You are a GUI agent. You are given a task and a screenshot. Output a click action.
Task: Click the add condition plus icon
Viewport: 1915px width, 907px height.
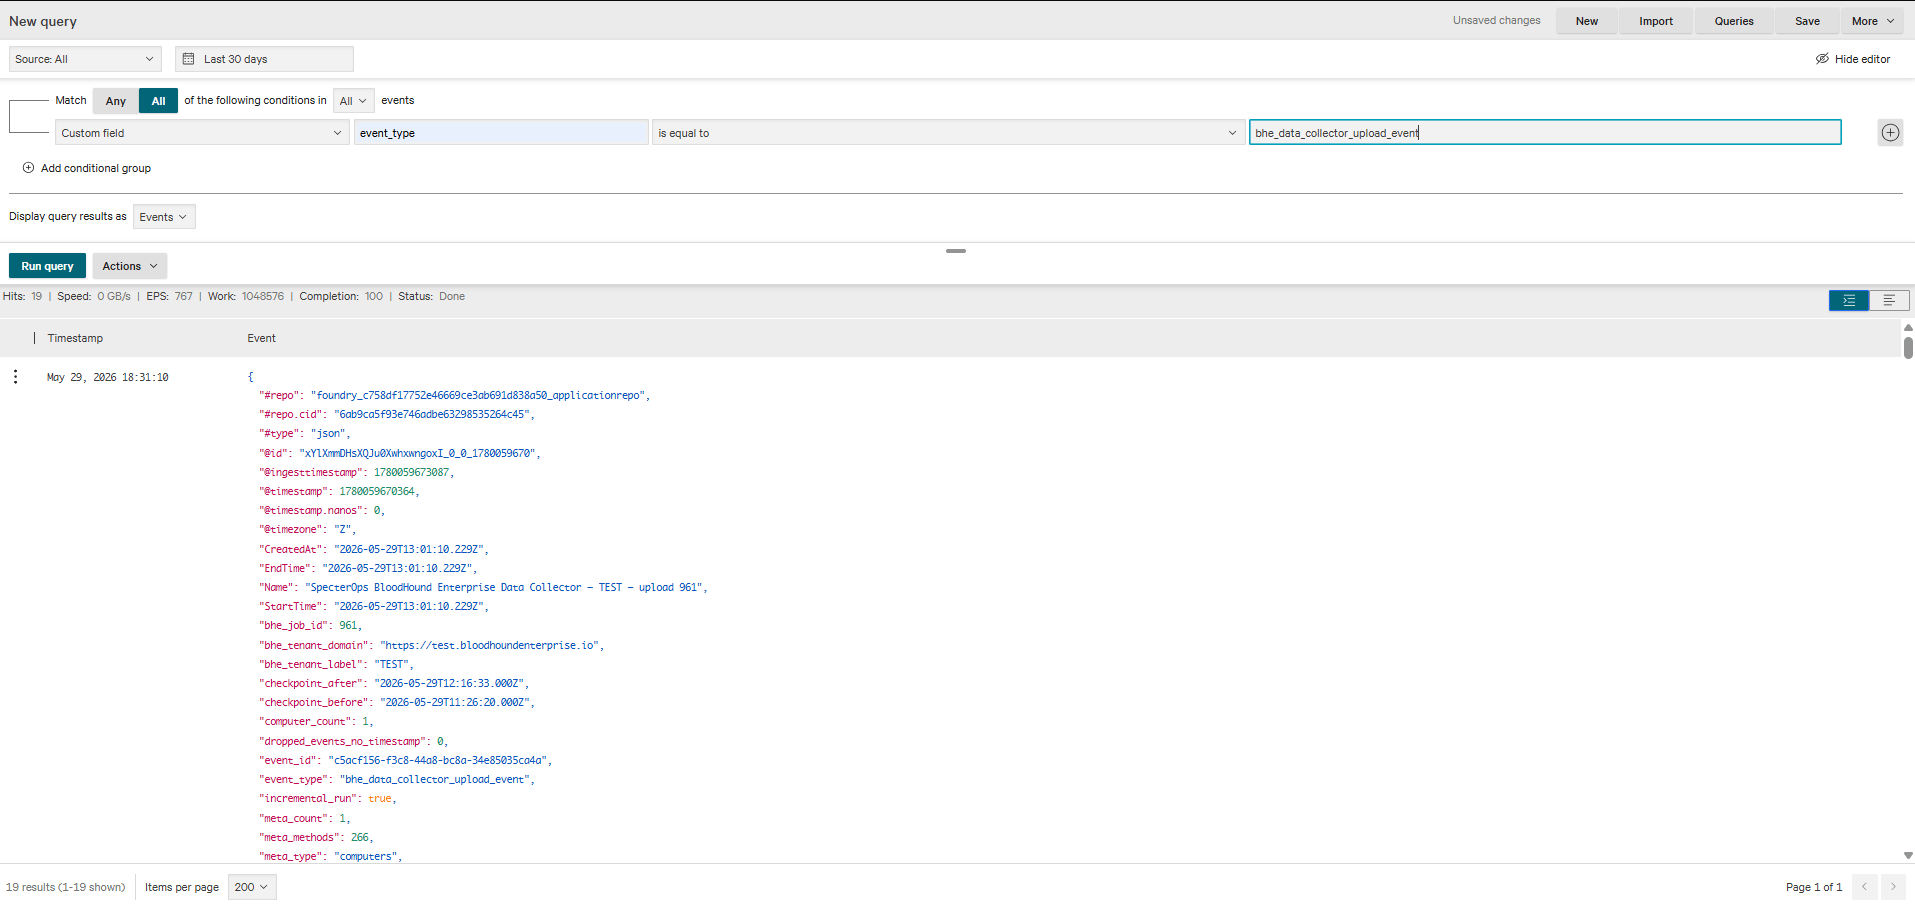pyautogui.click(x=1890, y=133)
